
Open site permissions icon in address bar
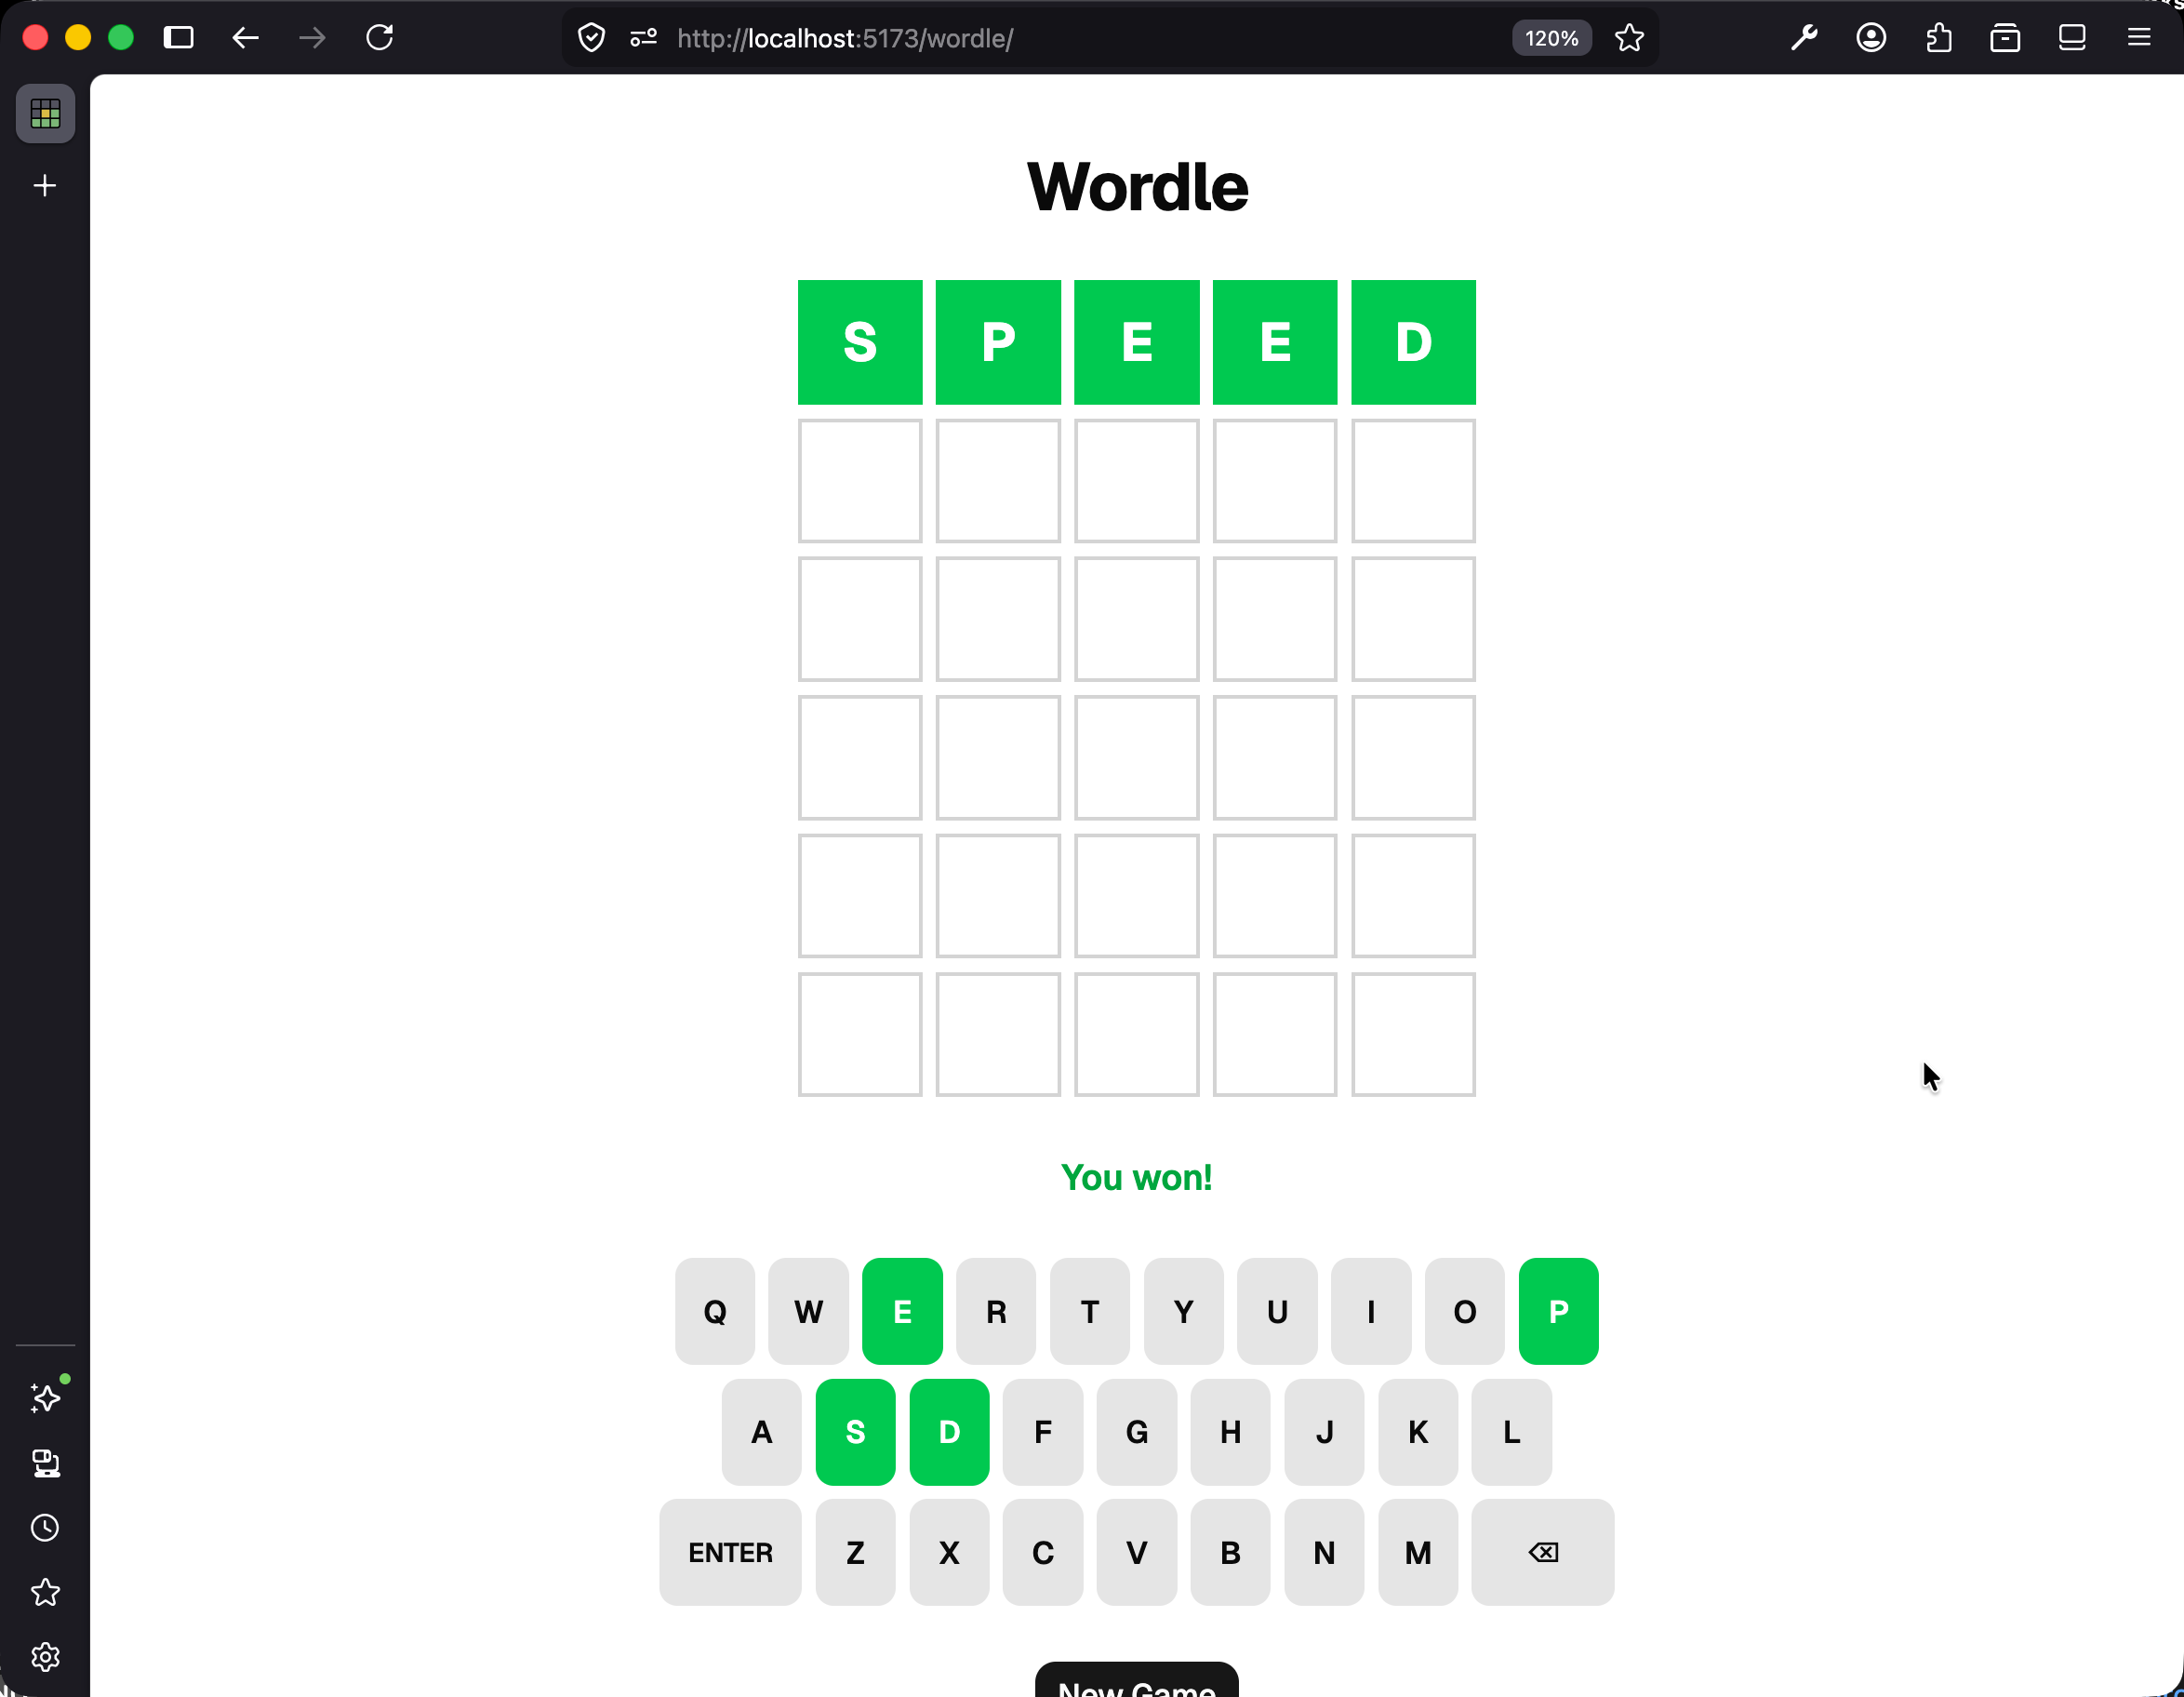643,38
